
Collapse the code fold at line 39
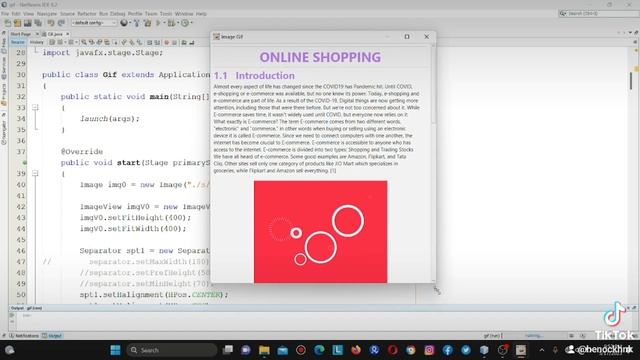point(35,173)
